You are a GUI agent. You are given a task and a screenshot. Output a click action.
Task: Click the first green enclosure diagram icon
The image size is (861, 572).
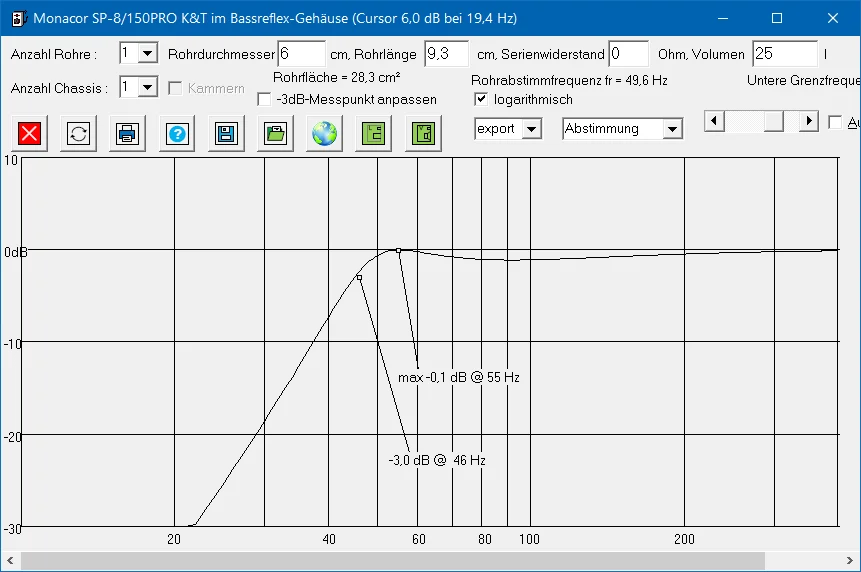coord(374,133)
